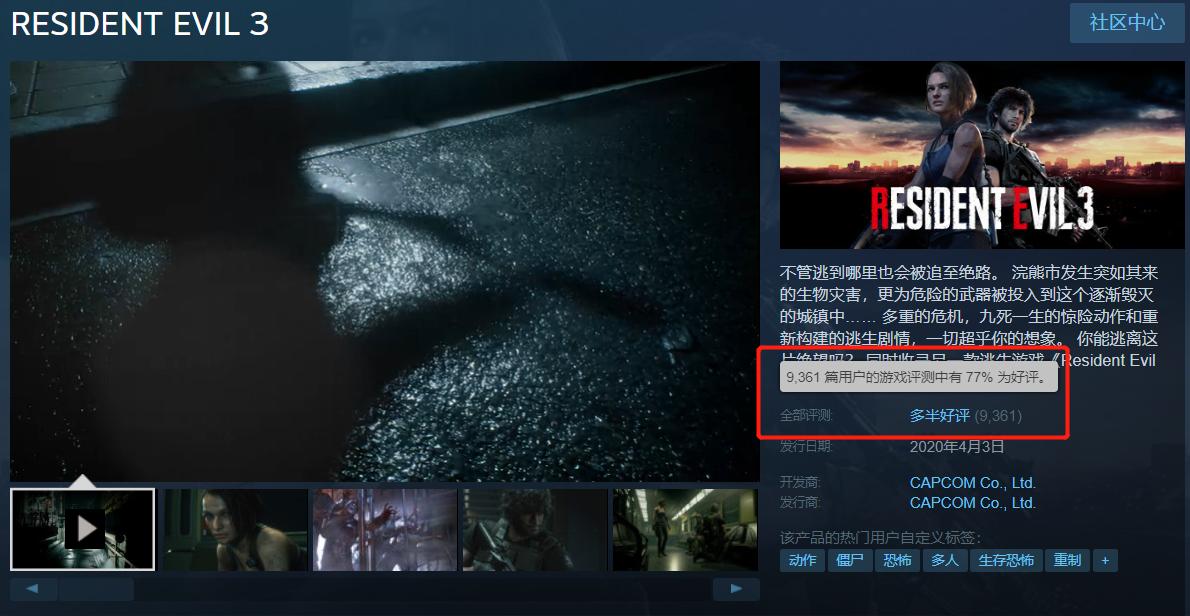Click the 开发商 label
This screenshot has width=1190, height=616.
pos(800,482)
